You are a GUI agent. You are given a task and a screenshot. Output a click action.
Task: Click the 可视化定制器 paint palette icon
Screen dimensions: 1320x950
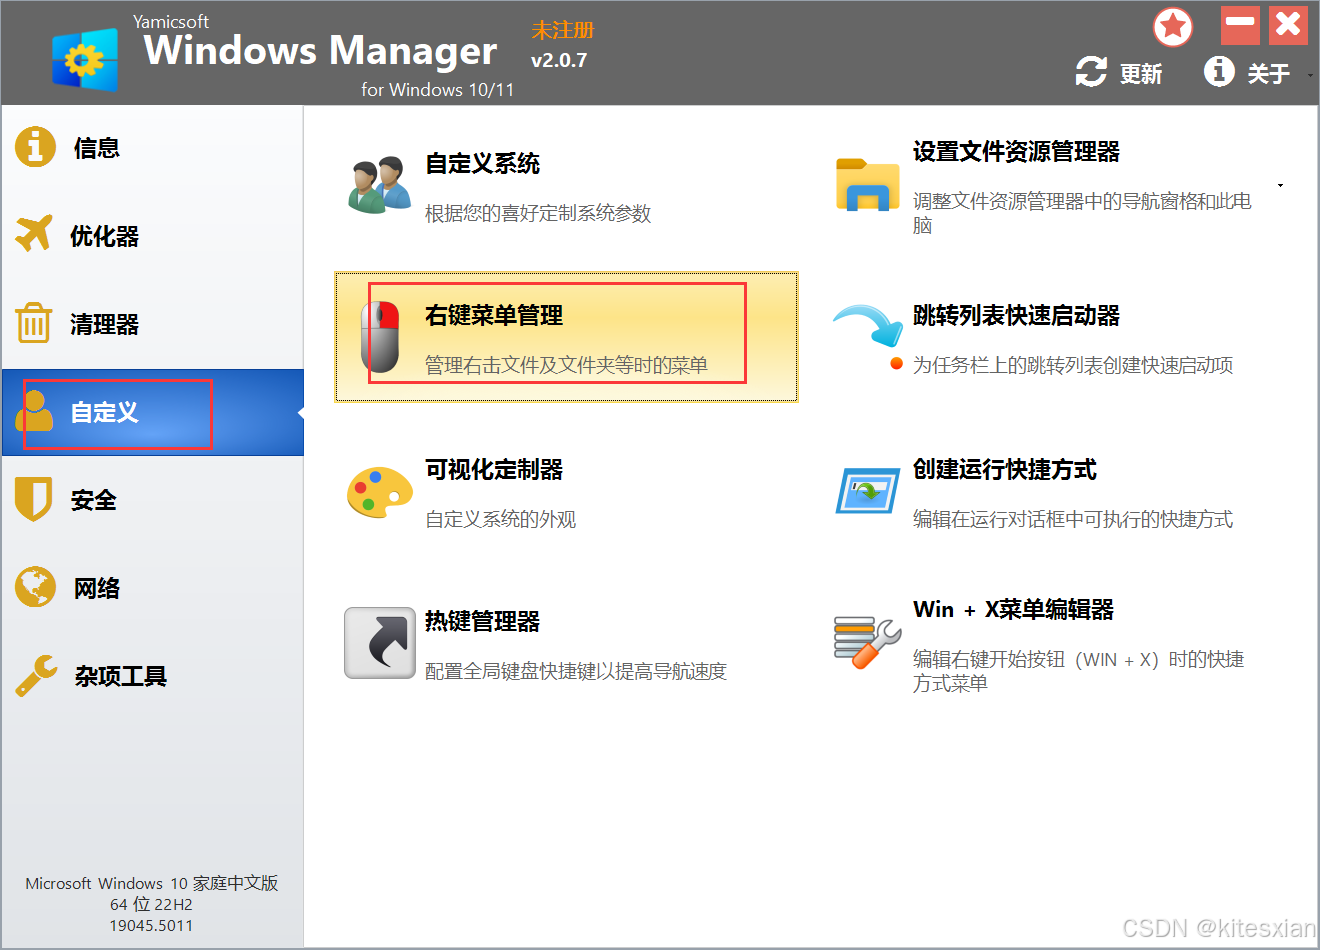pyautogui.click(x=379, y=492)
